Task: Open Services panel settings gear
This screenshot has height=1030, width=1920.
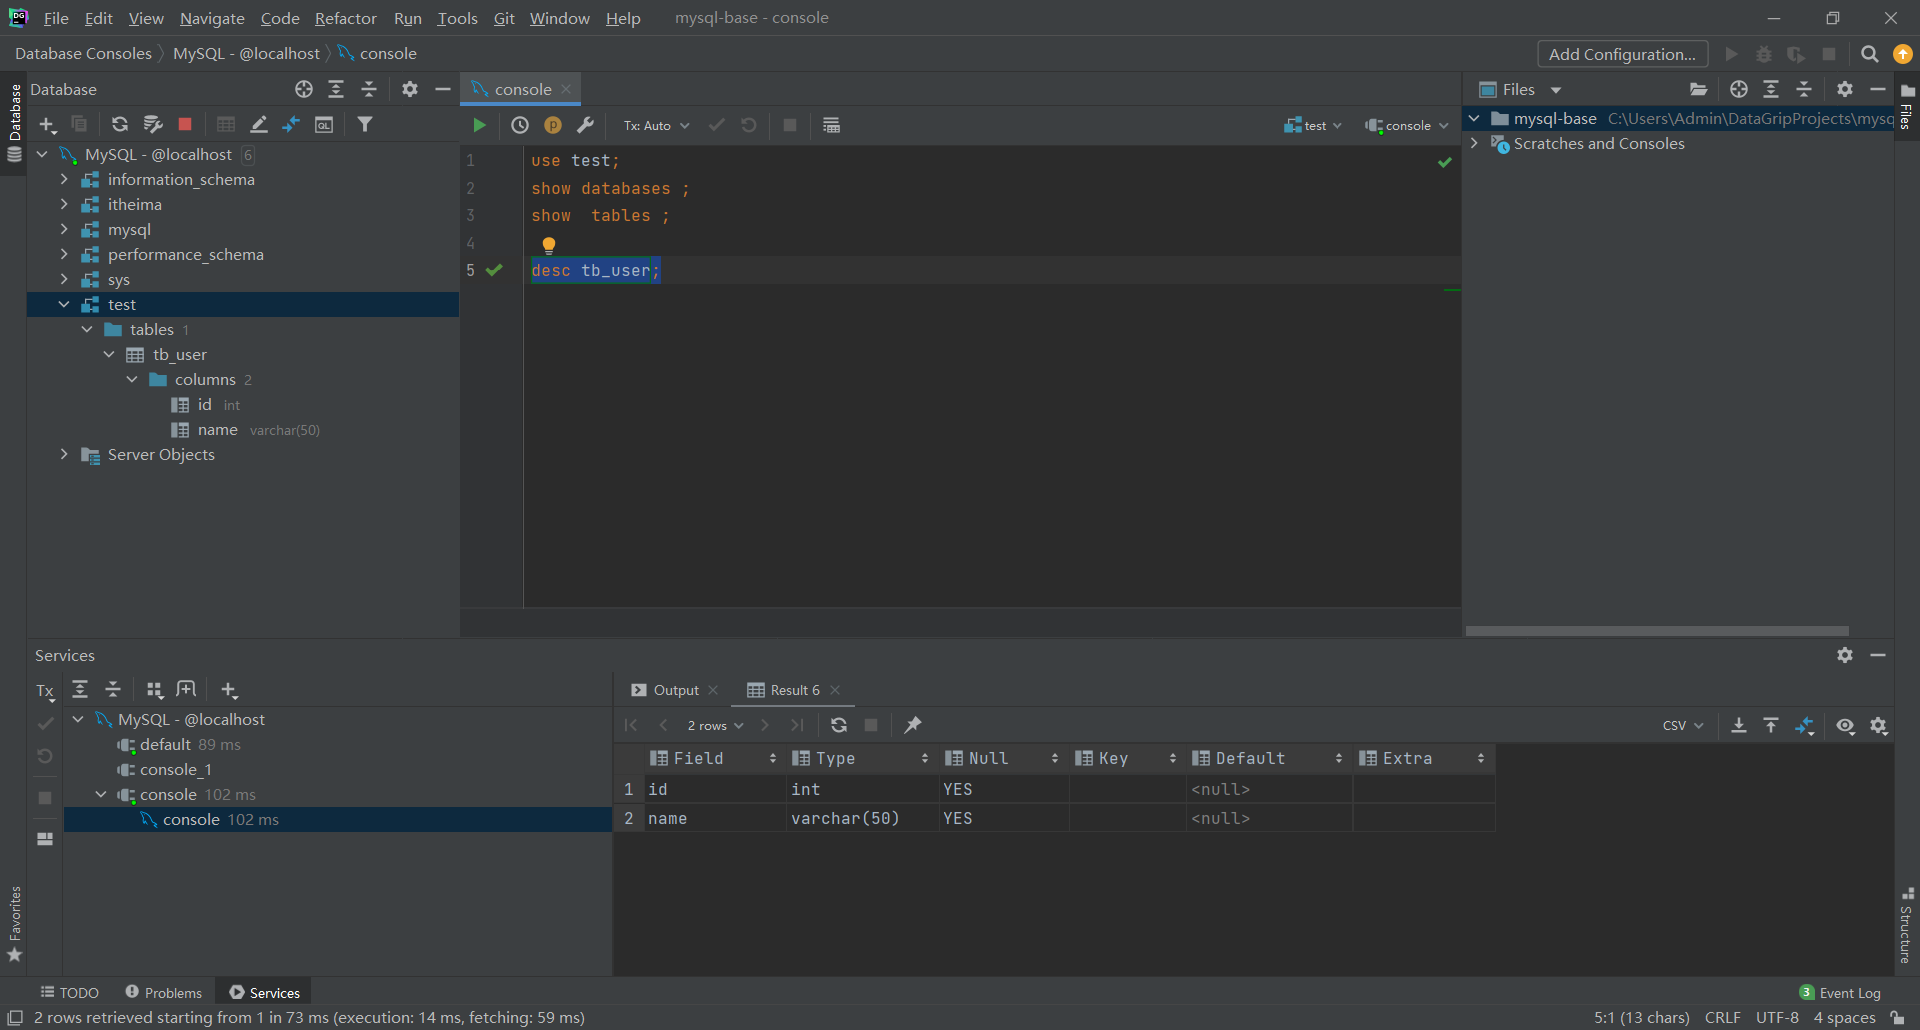Action: 1845,655
